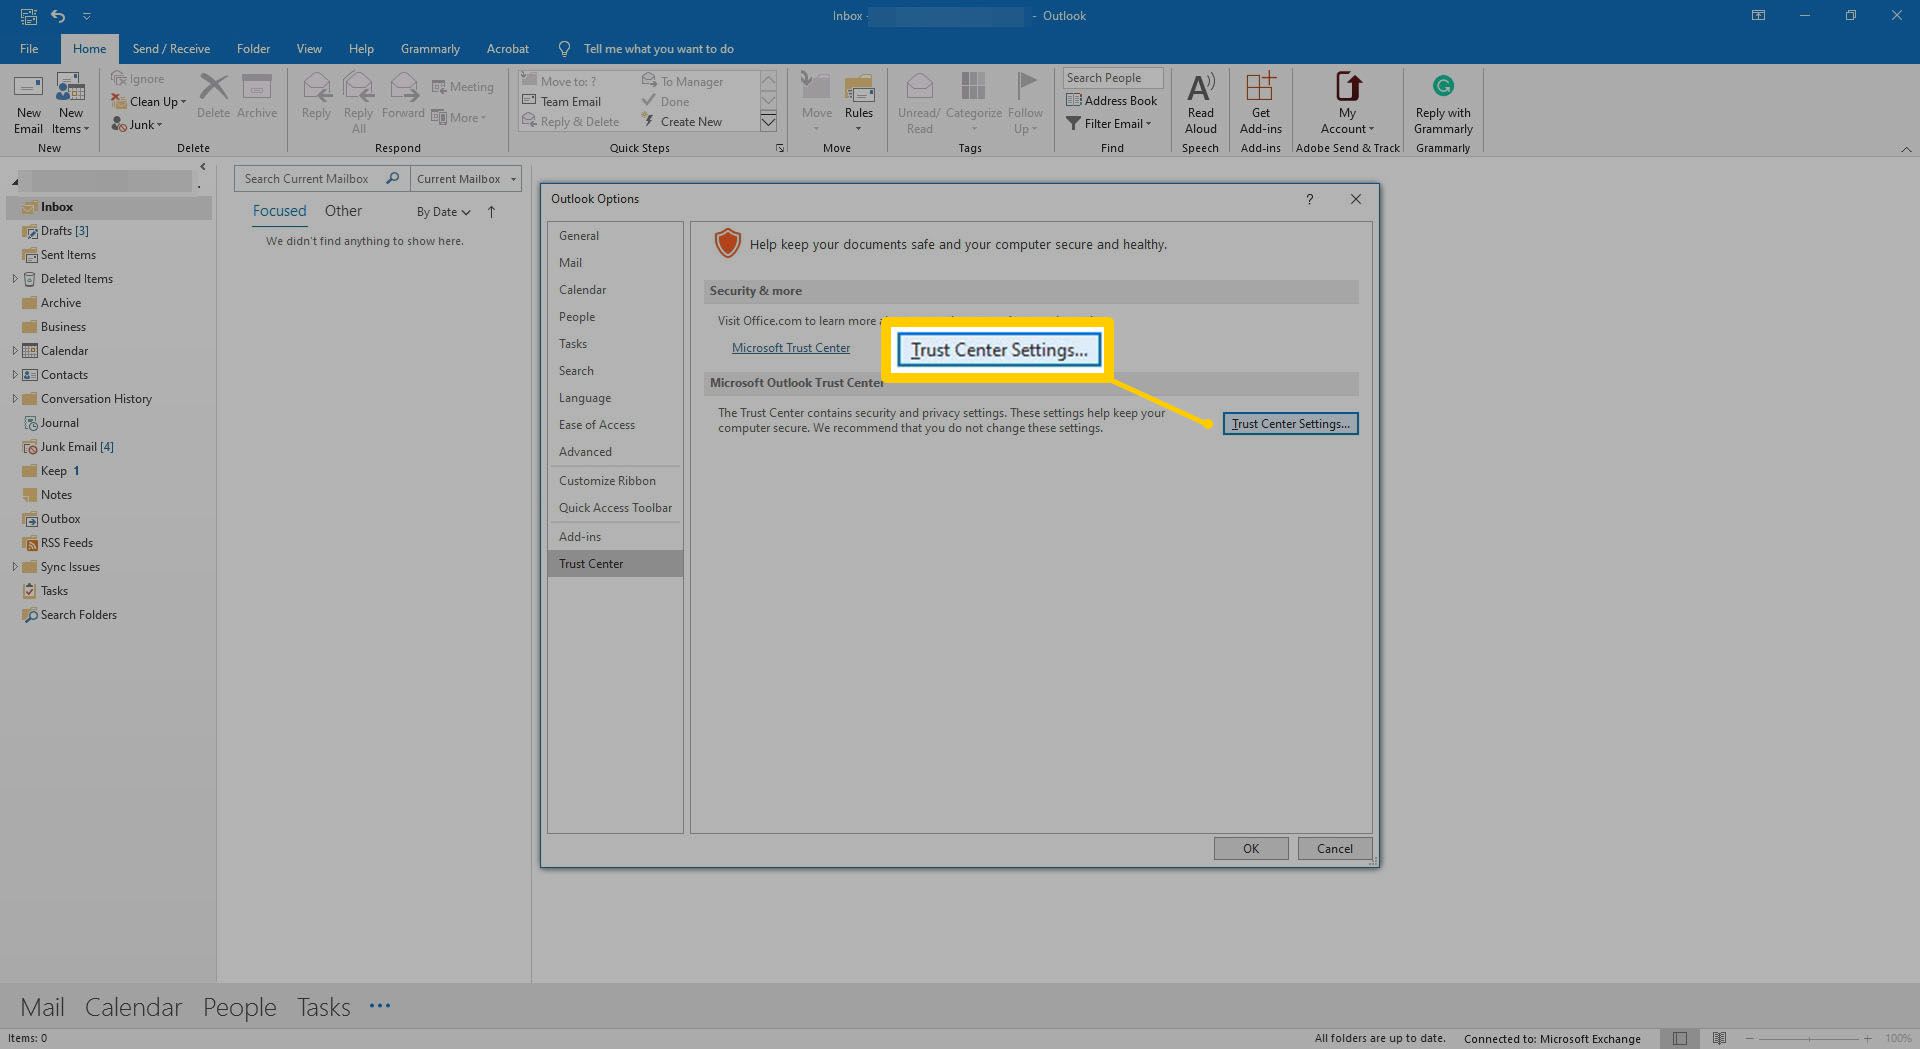Open the Address Book
The image size is (1920, 1049).
tap(1111, 100)
